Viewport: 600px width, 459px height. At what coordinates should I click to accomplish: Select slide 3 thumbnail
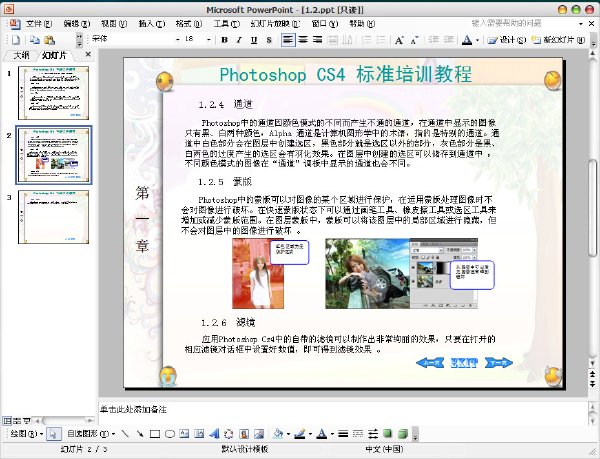(x=53, y=217)
